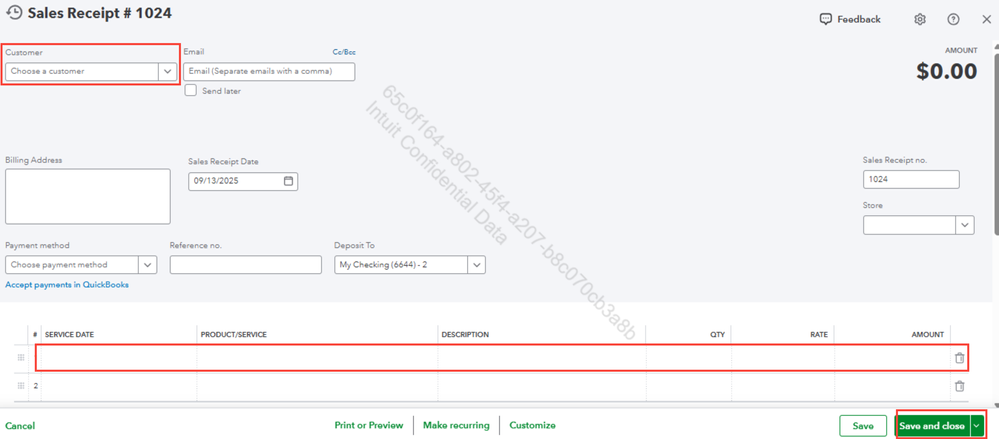Viewport: 999px width, 439px height.
Task: Tick the Send later checkbox
Action: 190,90
